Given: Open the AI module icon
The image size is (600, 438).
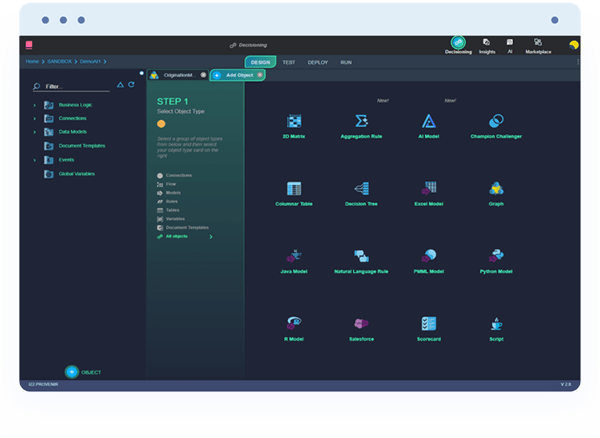Looking at the screenshot, I should coord(510,42).
